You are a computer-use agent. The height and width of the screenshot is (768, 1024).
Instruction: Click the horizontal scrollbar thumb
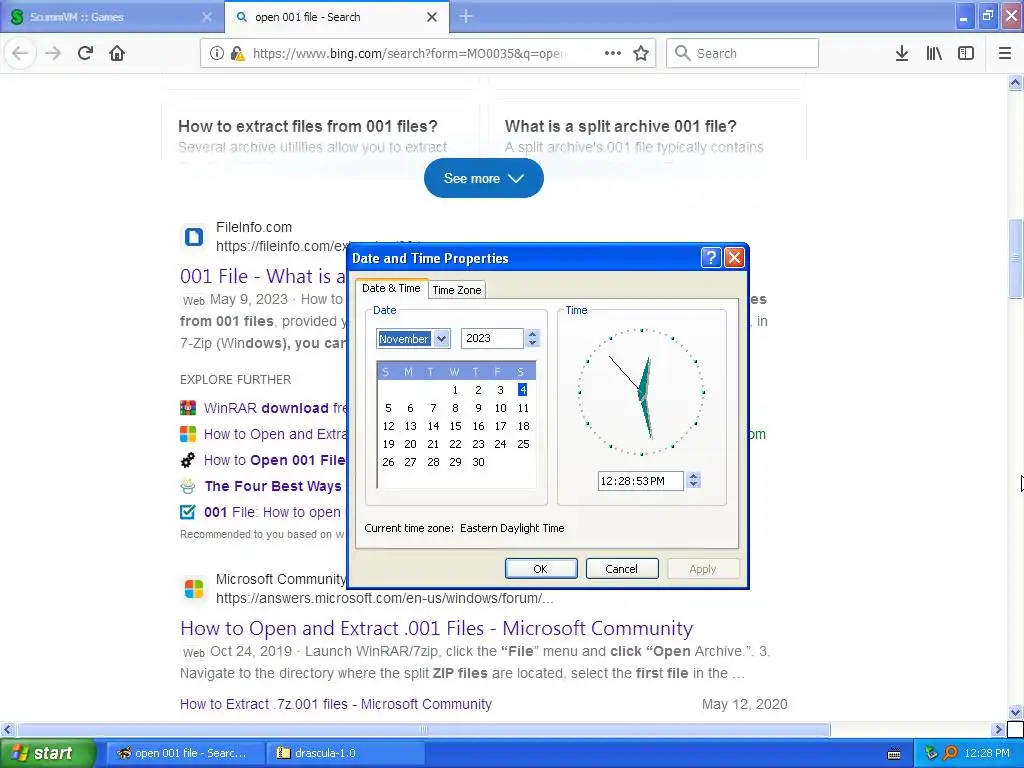[x=424, y=729]
